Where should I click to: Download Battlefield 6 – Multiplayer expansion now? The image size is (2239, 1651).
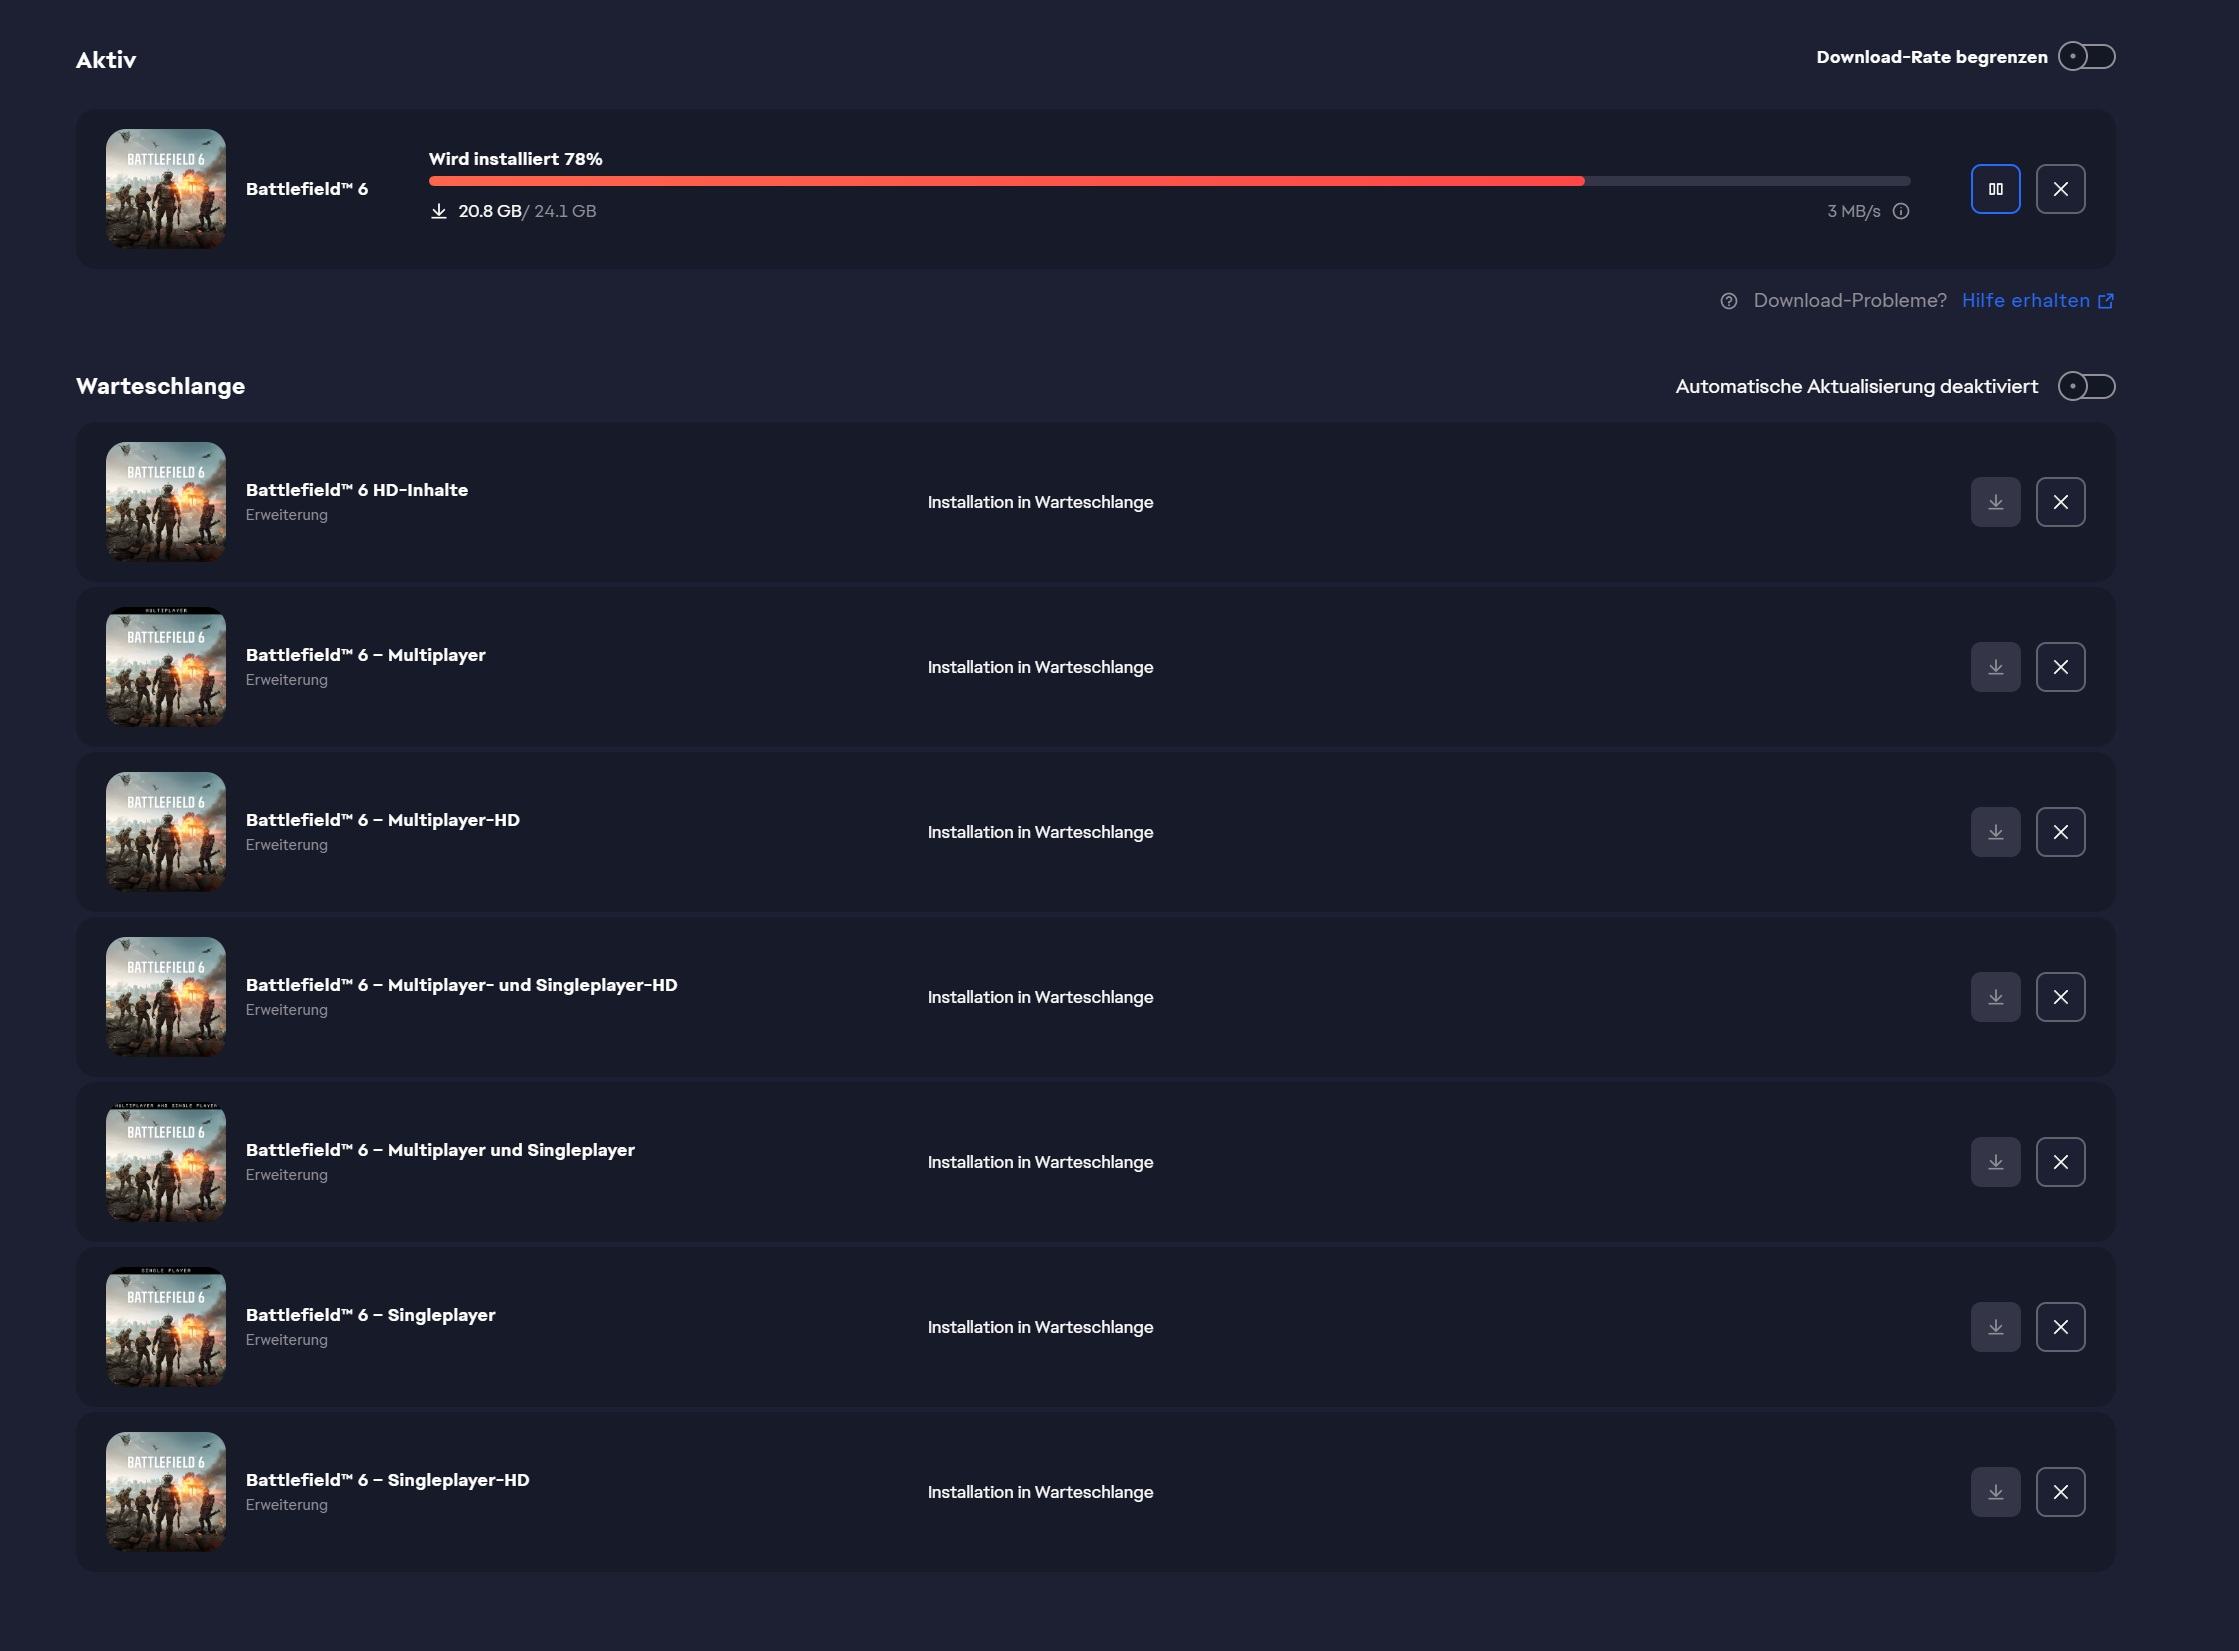(x=1995, y=667)
